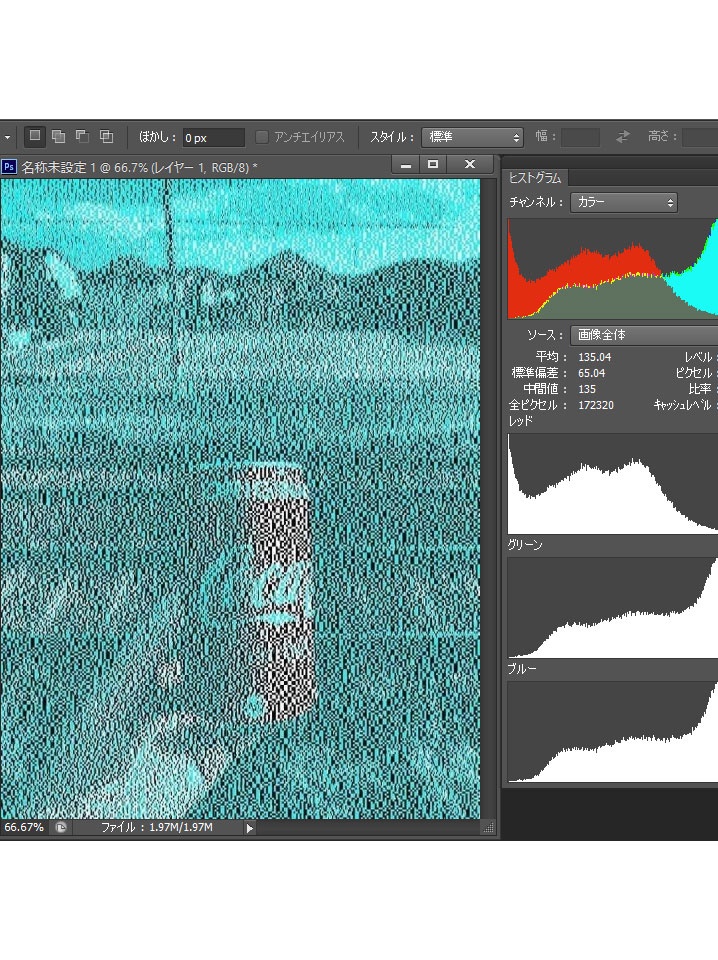718x960 pixels.
Task: Select the New Selection mode icon
Action: [35, 136]
